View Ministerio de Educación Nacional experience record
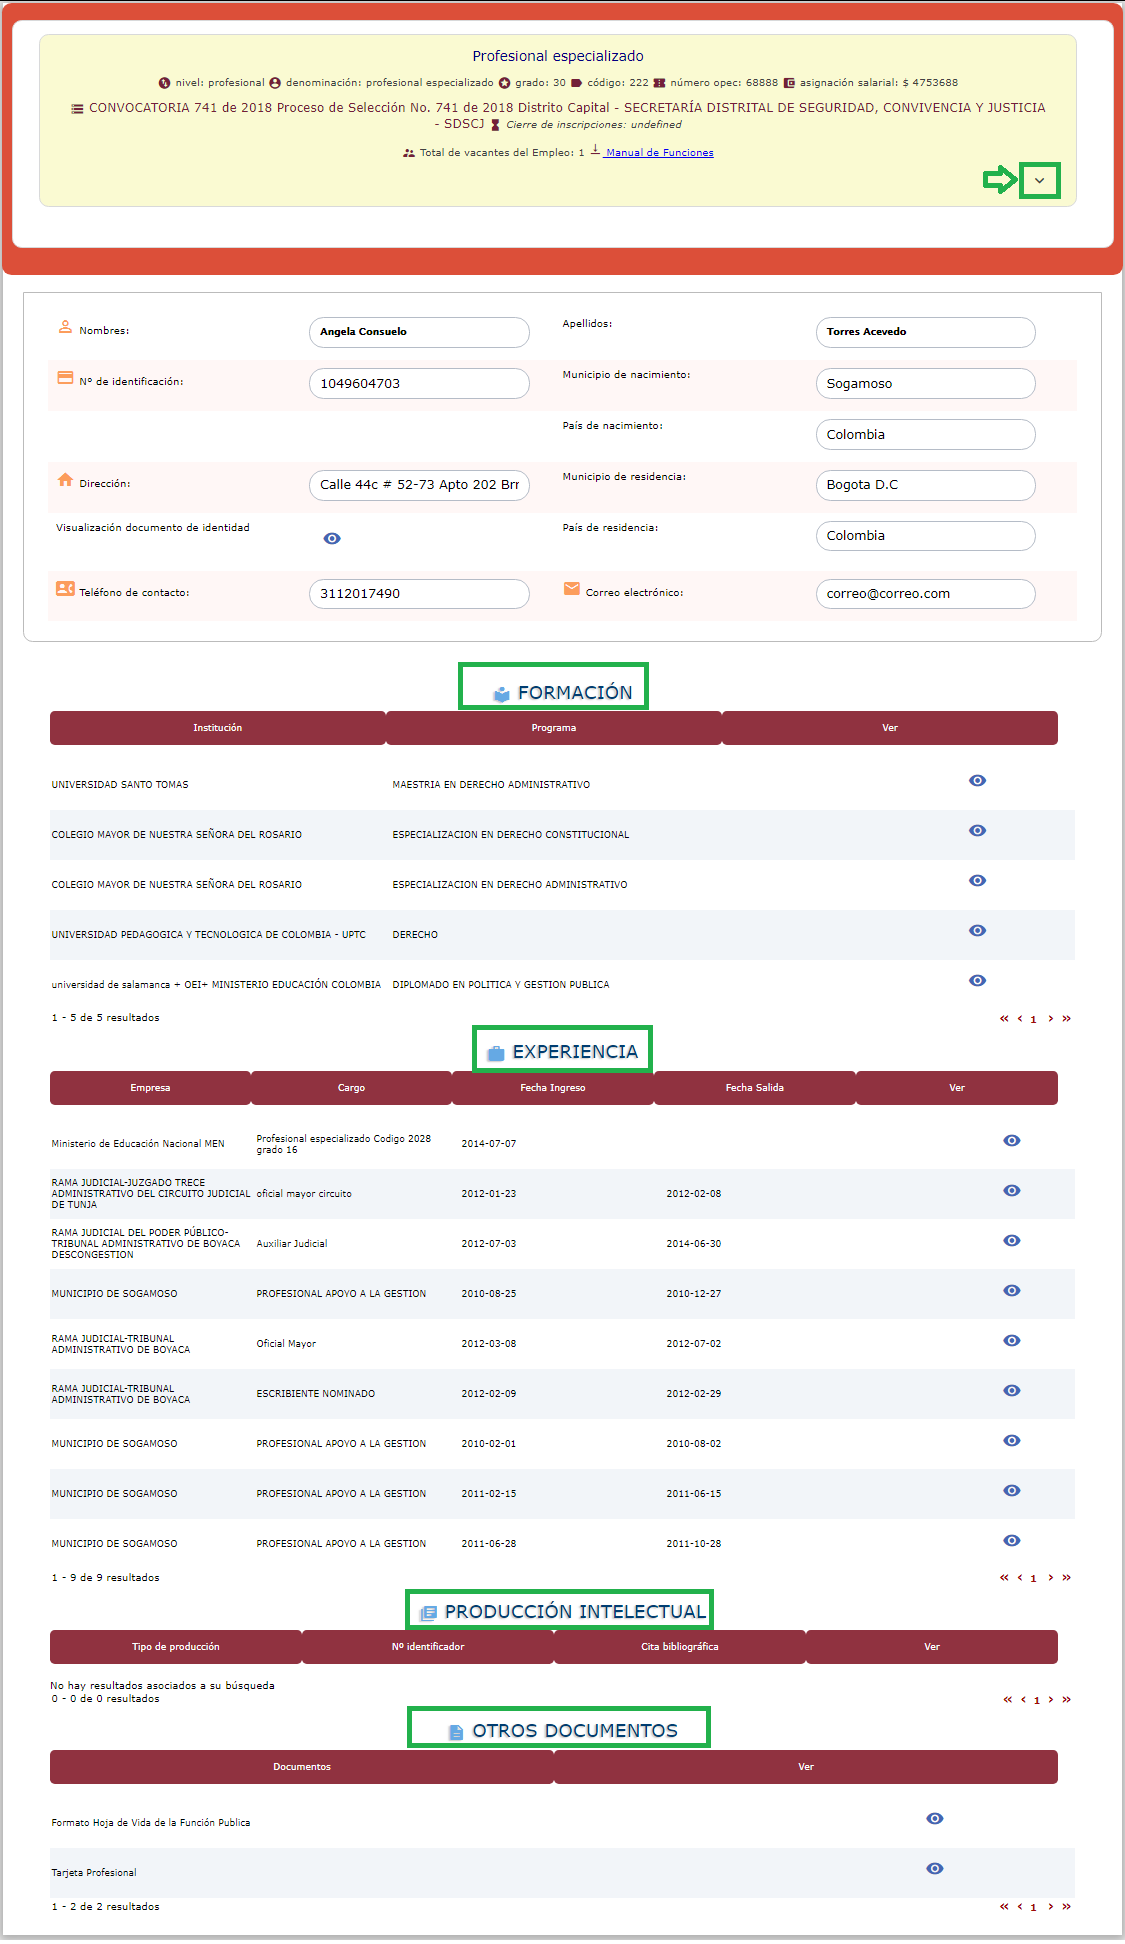Screen dimensions: 1125x1944 pyautogui.click(x=1011, y=1141)
